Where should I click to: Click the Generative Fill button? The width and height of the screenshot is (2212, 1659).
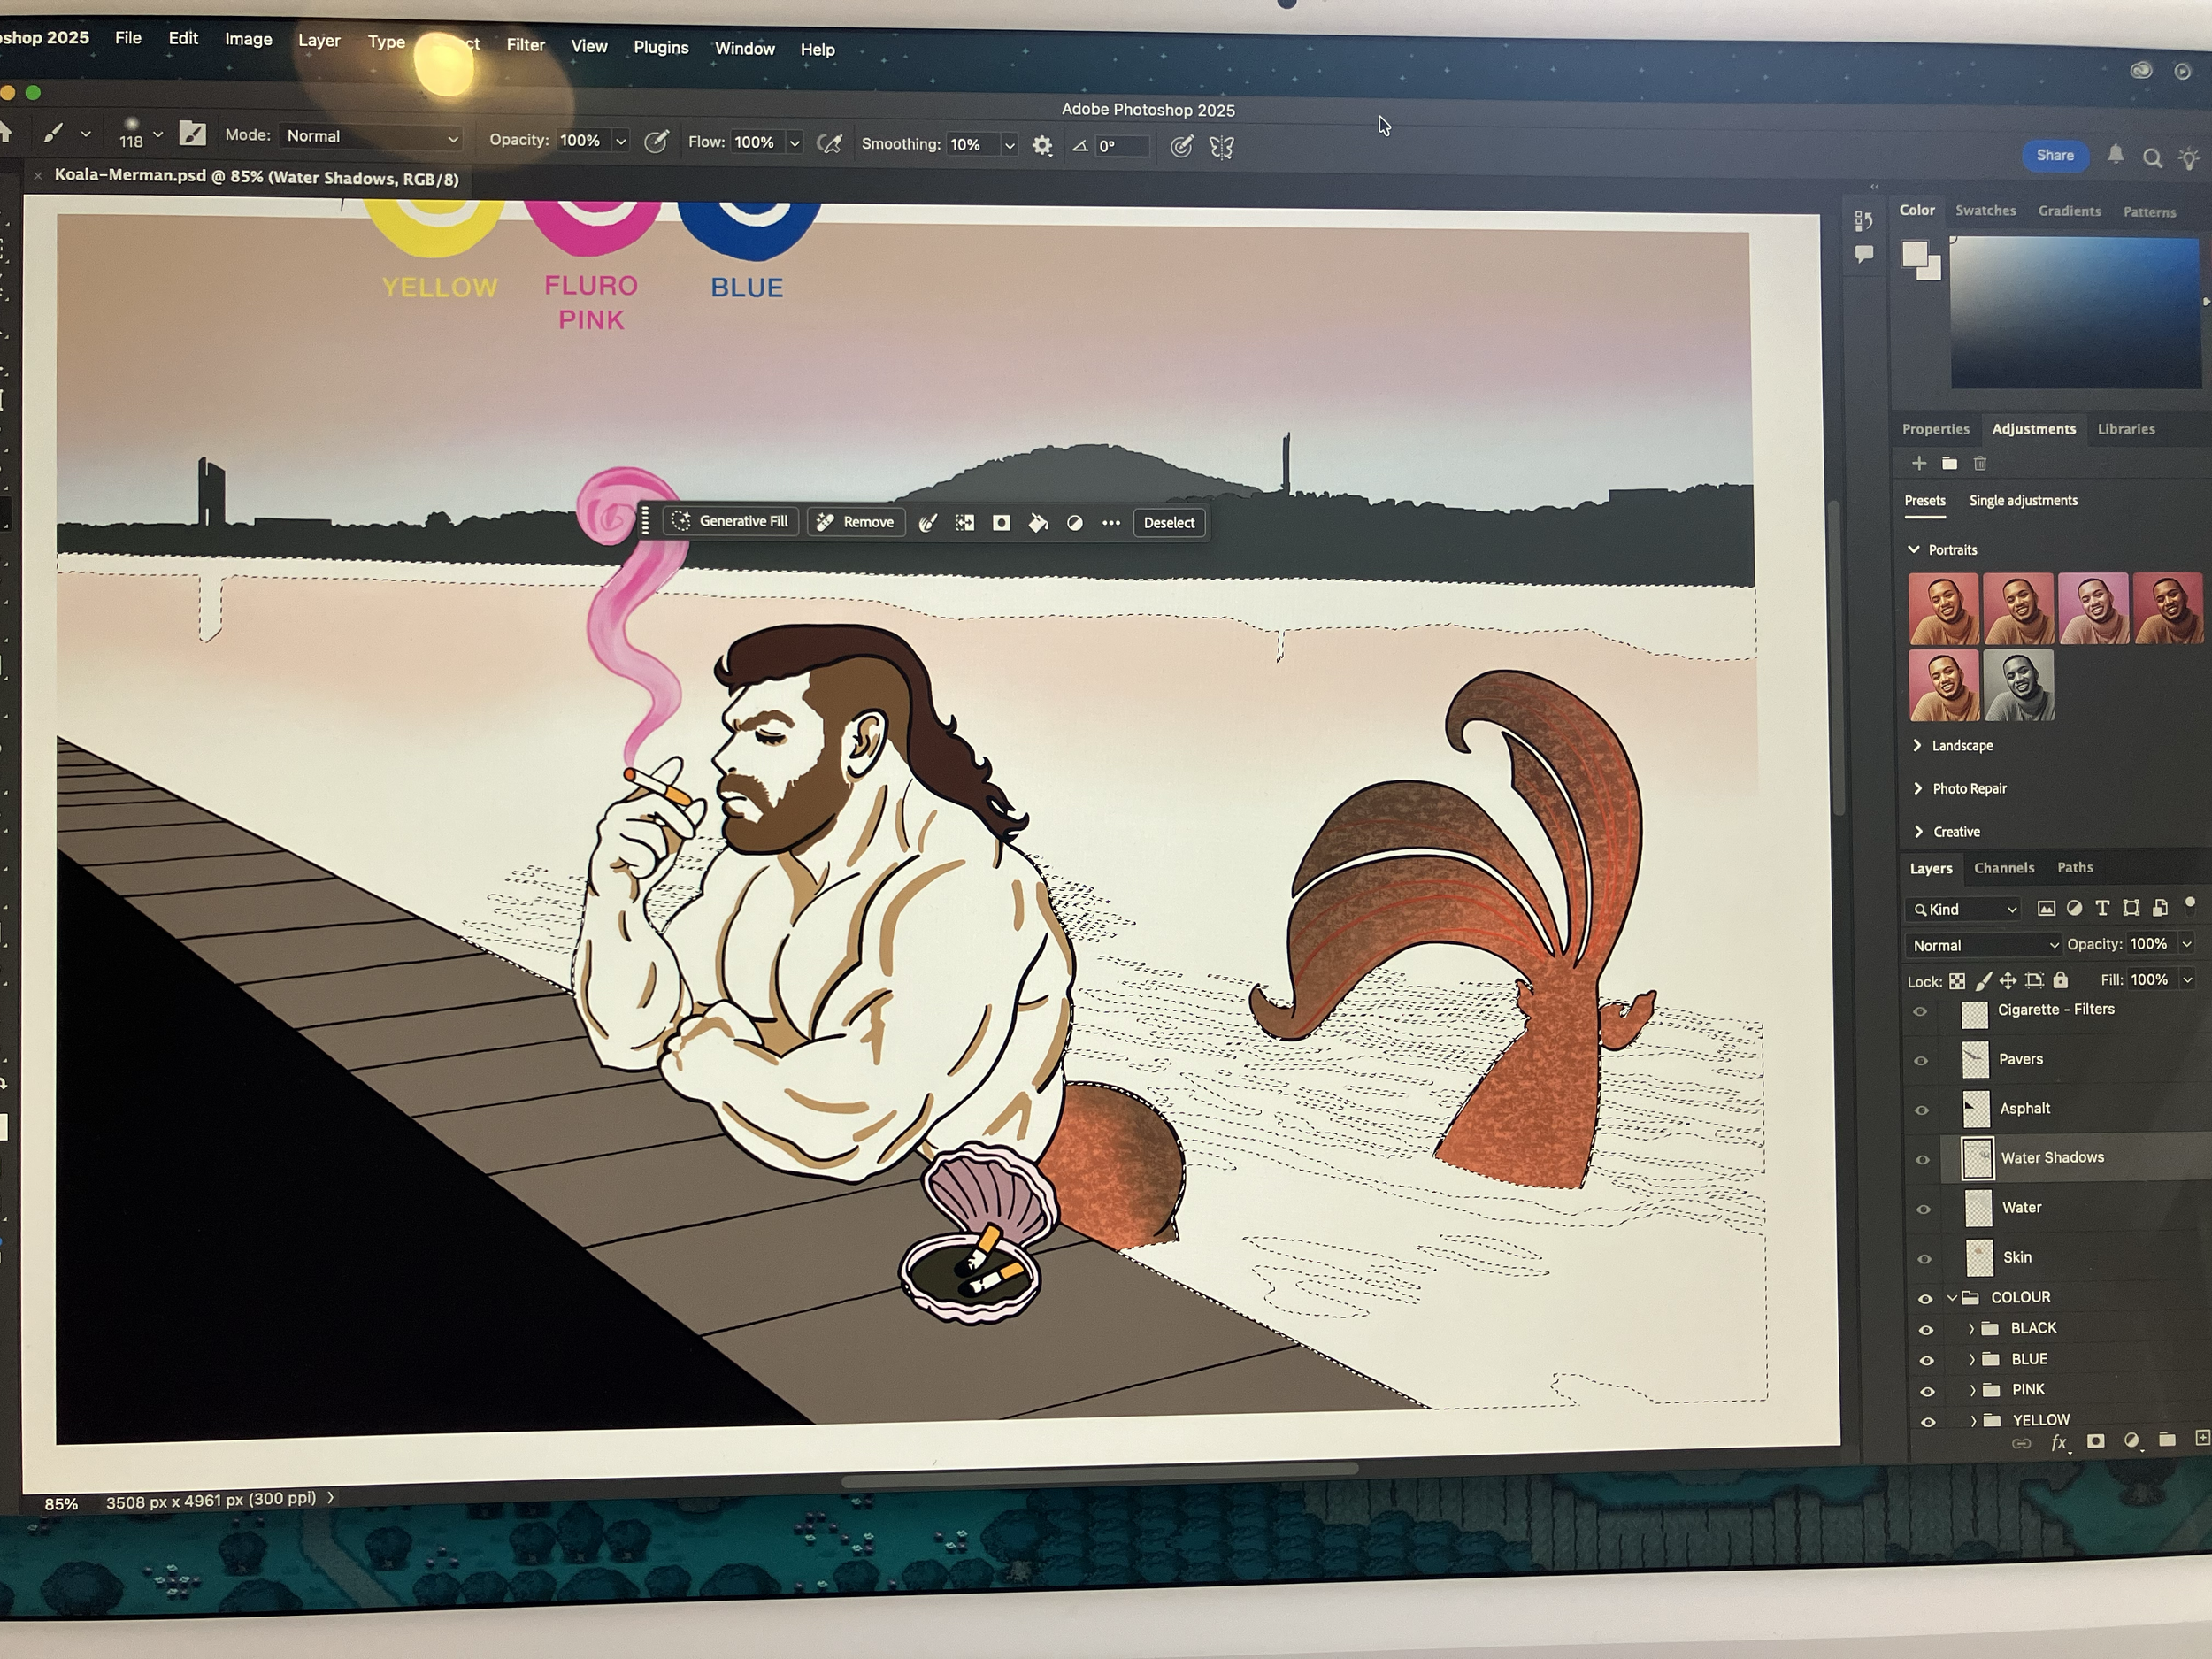[731, 521]
